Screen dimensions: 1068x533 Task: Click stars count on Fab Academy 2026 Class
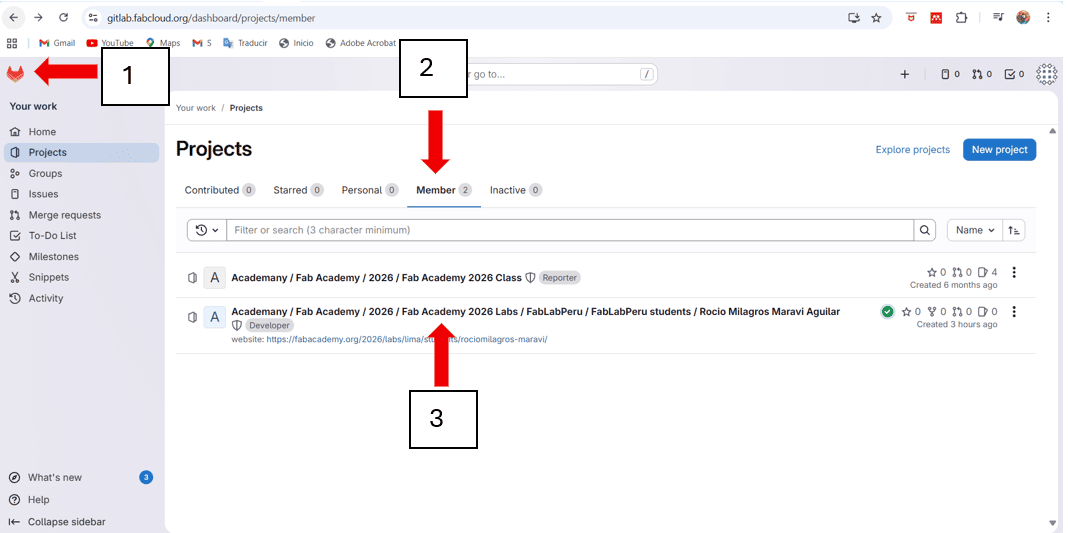pos(937,273)
